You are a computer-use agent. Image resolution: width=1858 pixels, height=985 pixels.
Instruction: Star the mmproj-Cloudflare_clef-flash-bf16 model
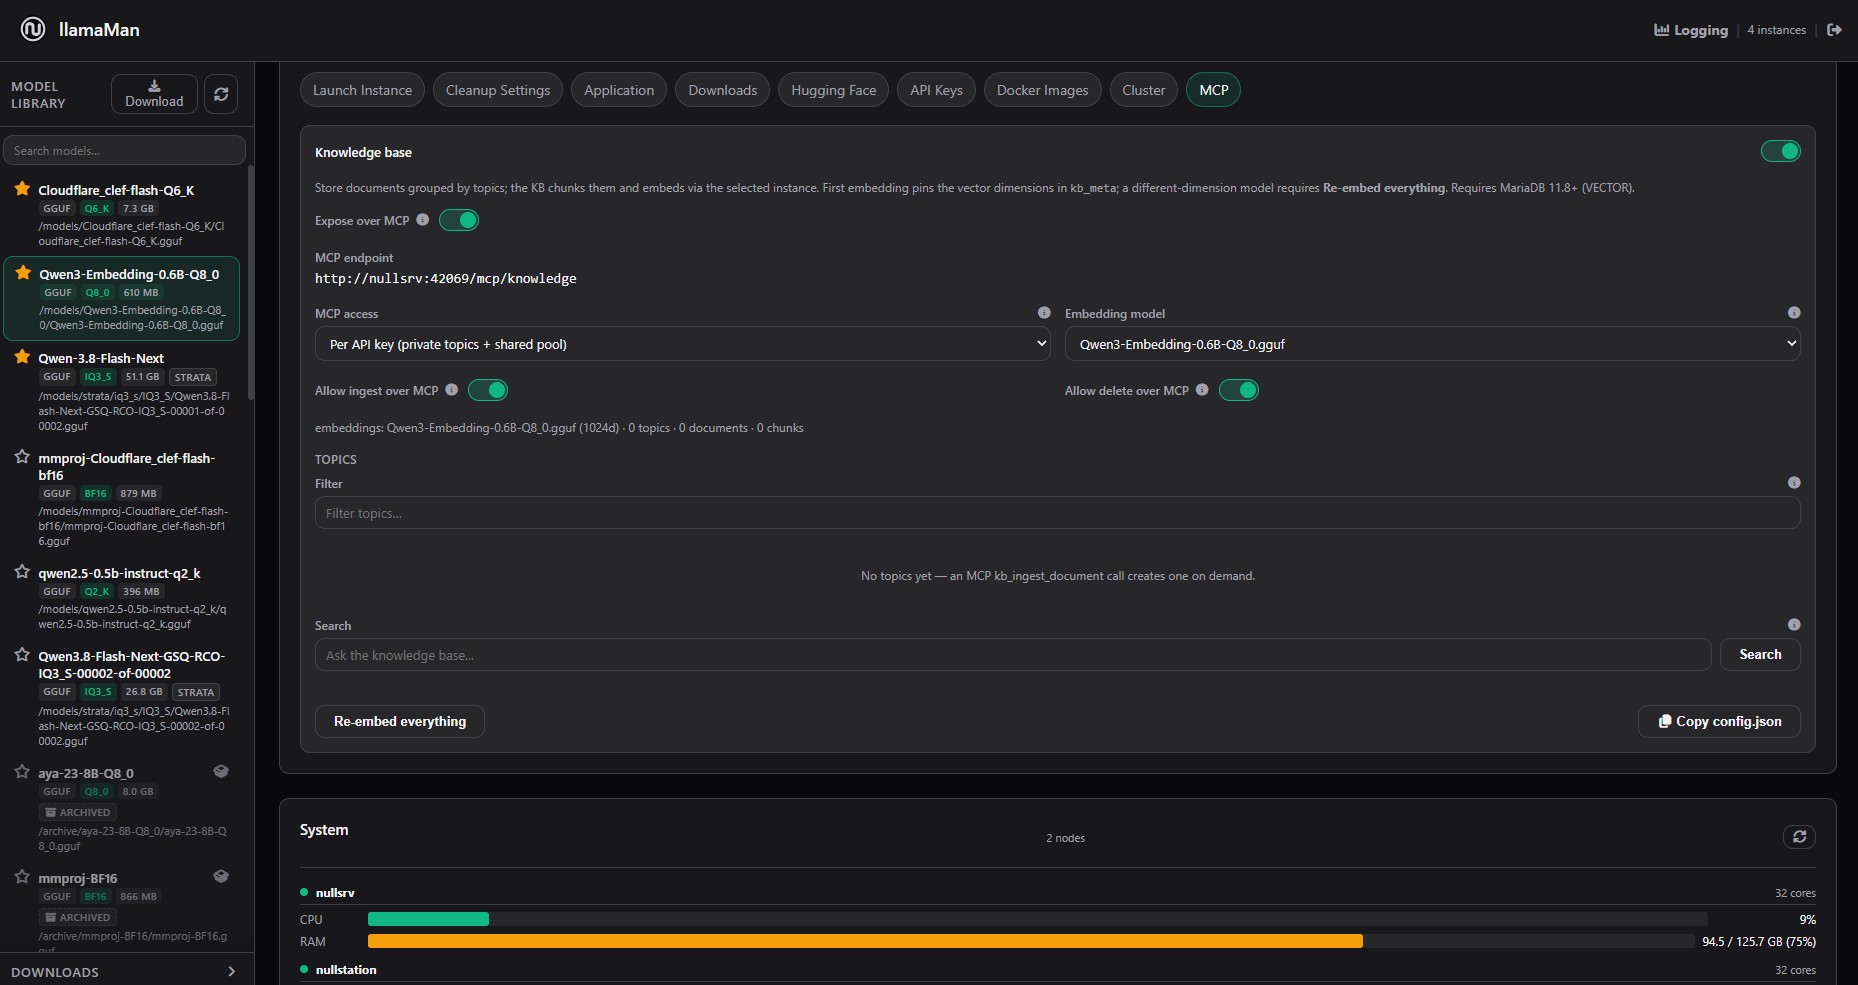22,457
